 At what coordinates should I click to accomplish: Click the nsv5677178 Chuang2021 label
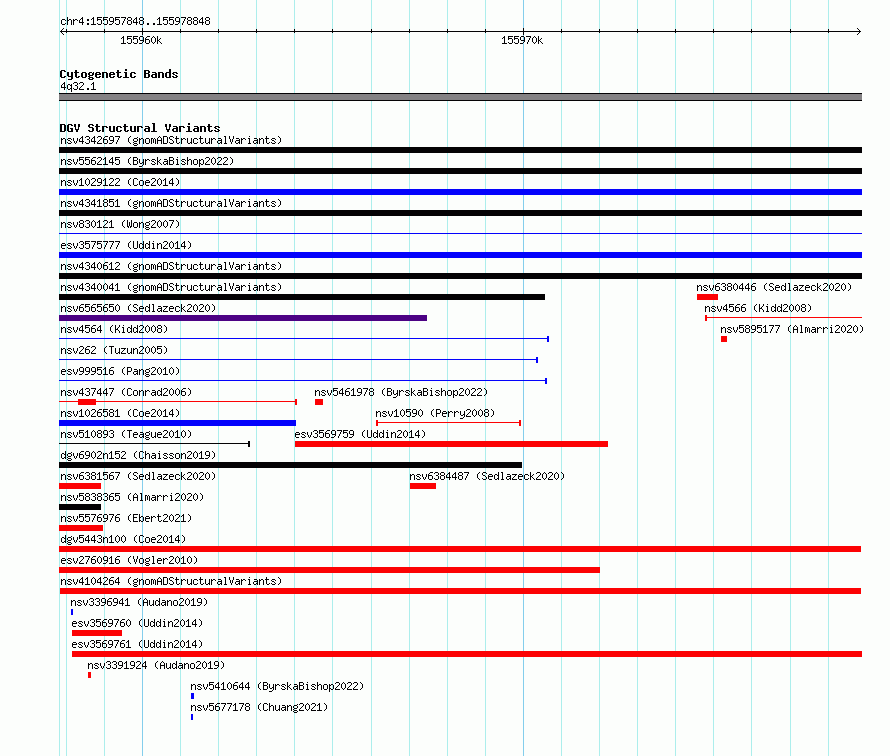(259, 707)
